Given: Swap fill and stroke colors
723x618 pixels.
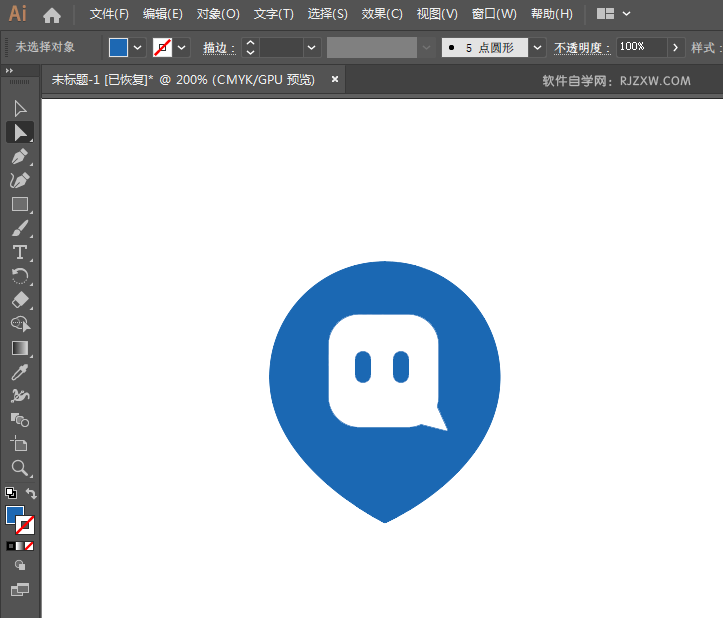Looking at the screenshot, I should (32, 494).
